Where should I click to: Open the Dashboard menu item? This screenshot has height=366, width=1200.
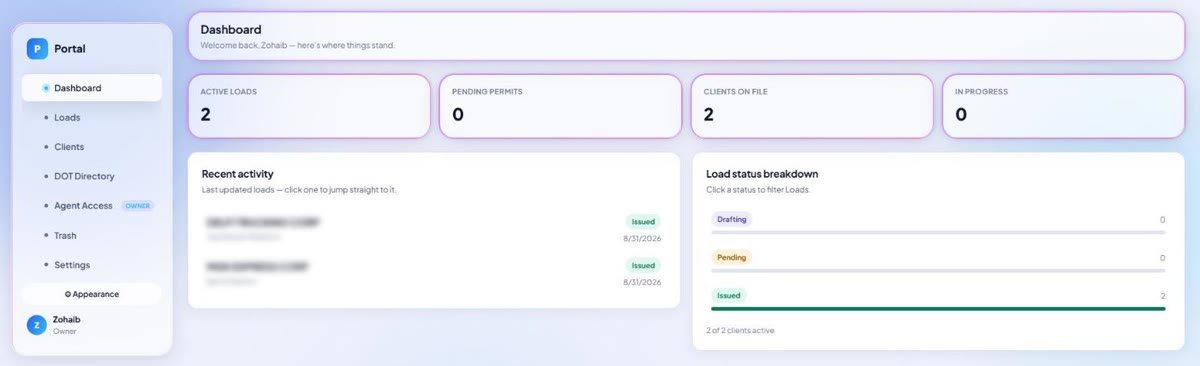point(92,88)
